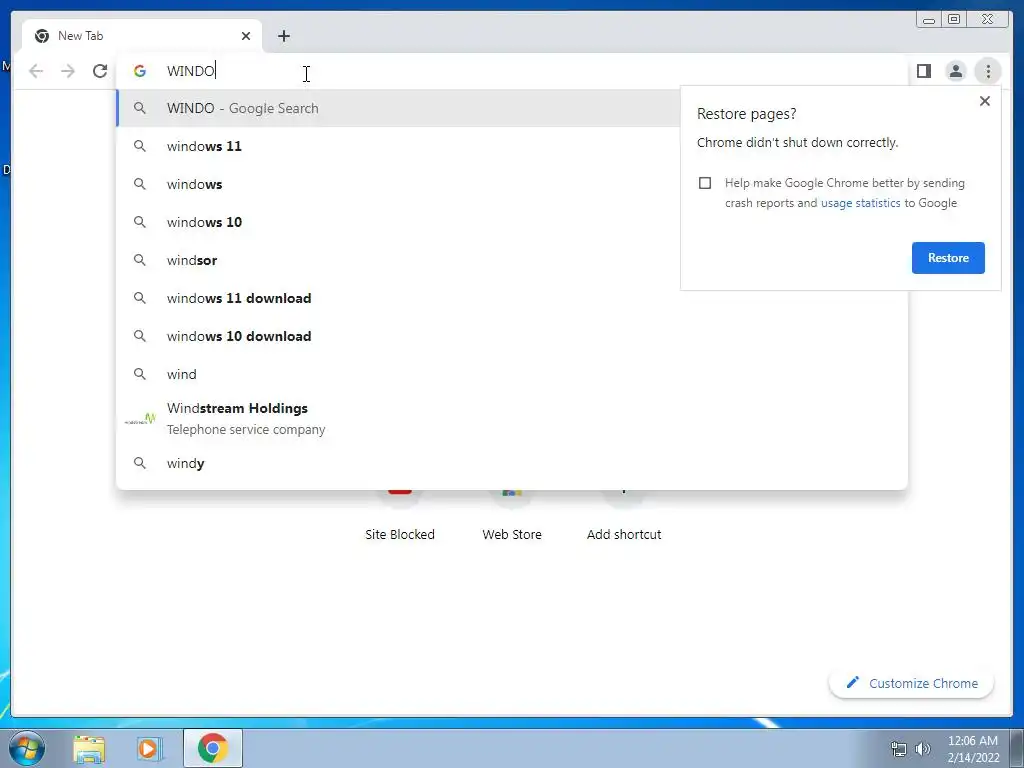
Task: Click the Chrome taskbar icon
Action: tap(213, 748)
